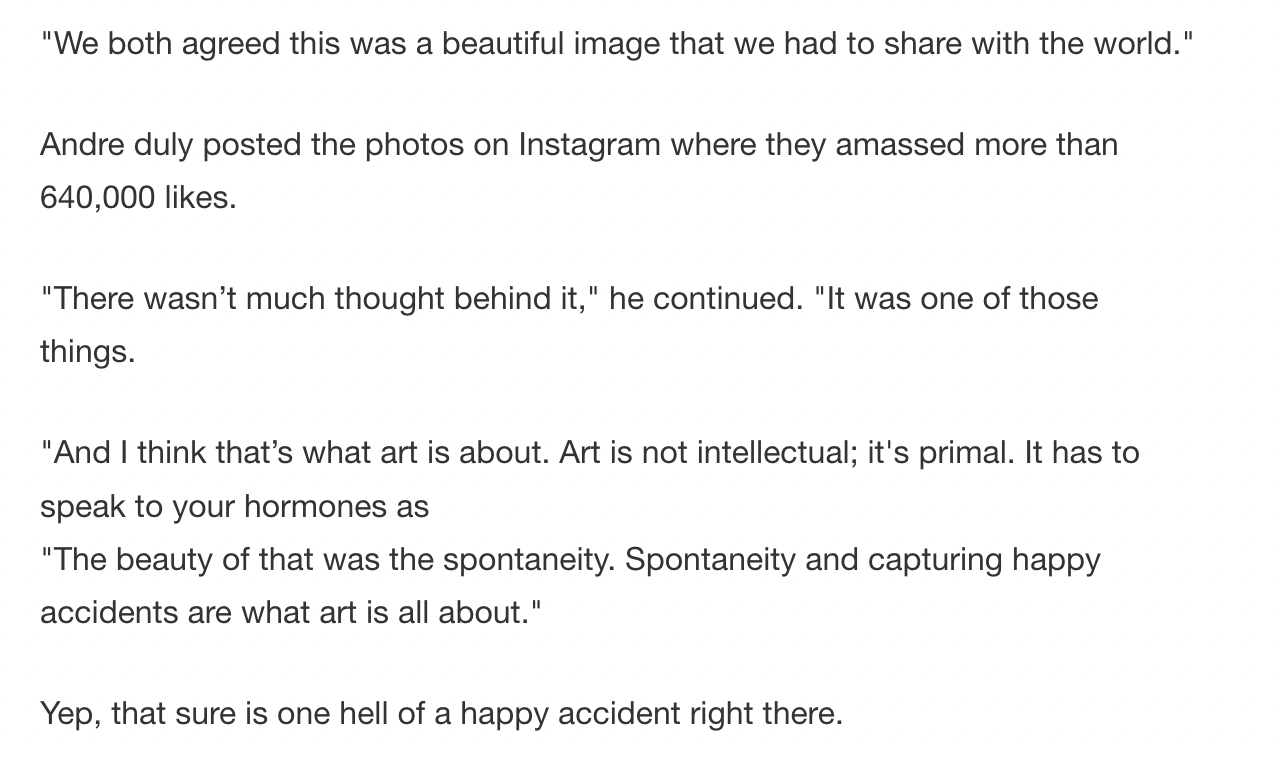Screen dimensions: 1282x764
Task: Click the quote about sharing a beautiful image
Action: coord(617,45)
